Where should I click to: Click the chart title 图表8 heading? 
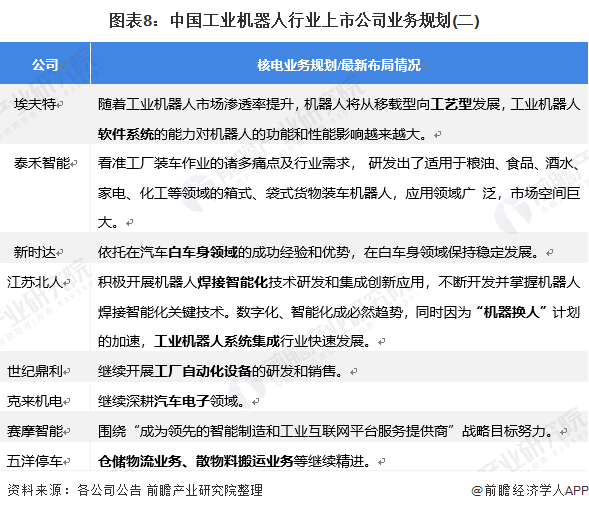click(x=294, y=20)
